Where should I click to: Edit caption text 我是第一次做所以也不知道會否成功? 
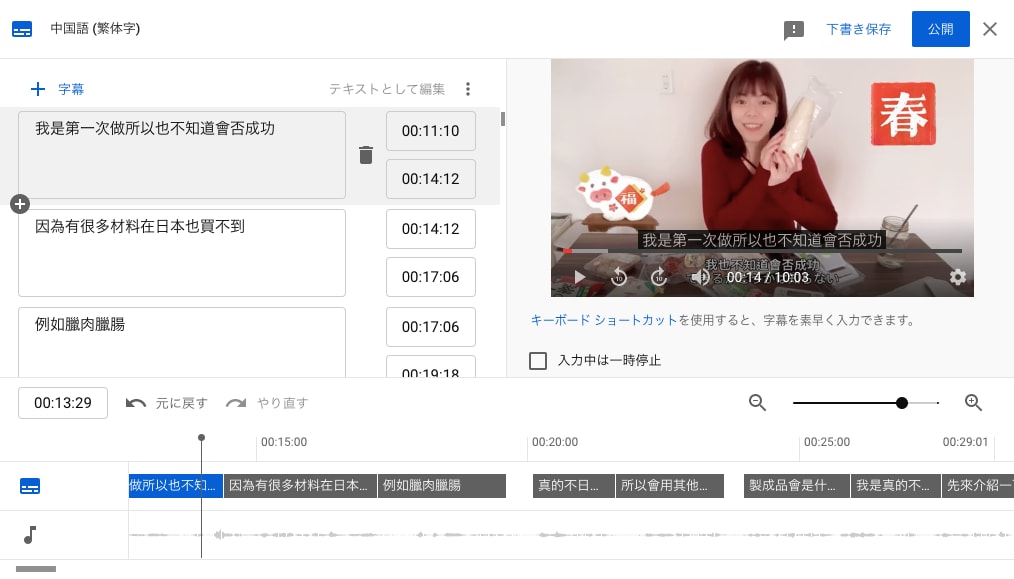(x=182, y=155)
